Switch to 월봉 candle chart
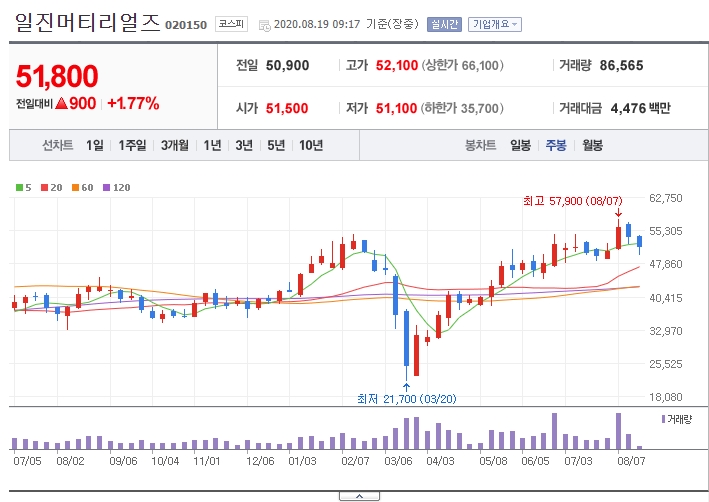Image resolution: width=709 pixels, height=502 pixels. click(x=592, y=145)
